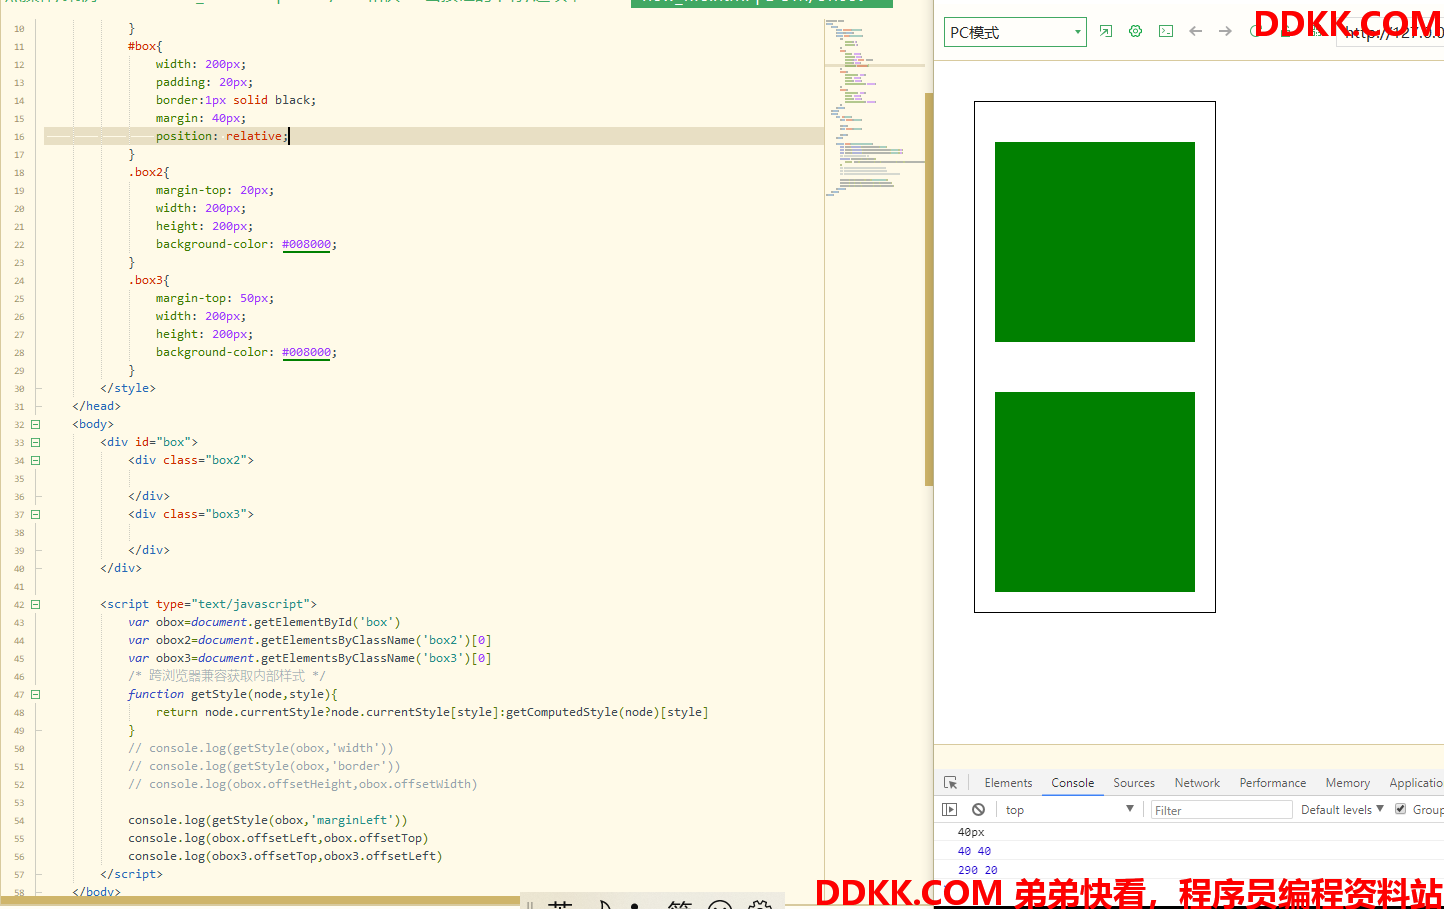1444x909 pixels.
Task: Collapse the box3 div fold on line 37
Action: click(35, 514)
